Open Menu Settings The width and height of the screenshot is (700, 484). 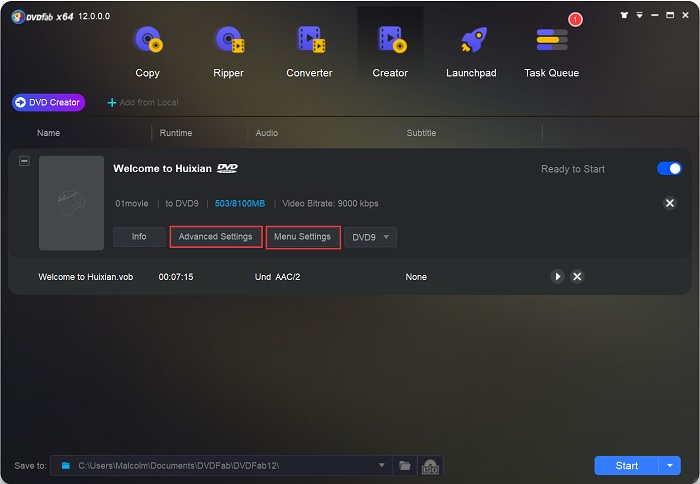pyautogui.click(x=303, y=237)
